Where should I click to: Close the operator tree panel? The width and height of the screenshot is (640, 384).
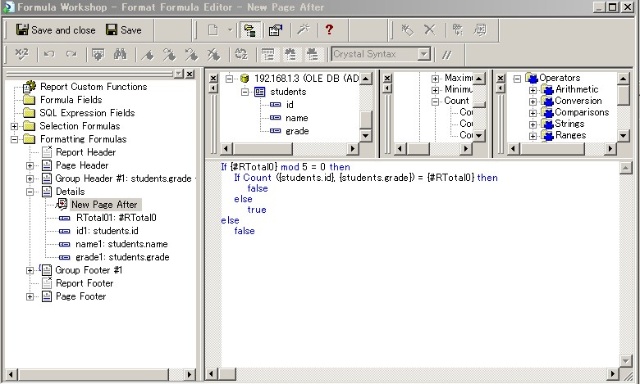(x=501, y=78)
